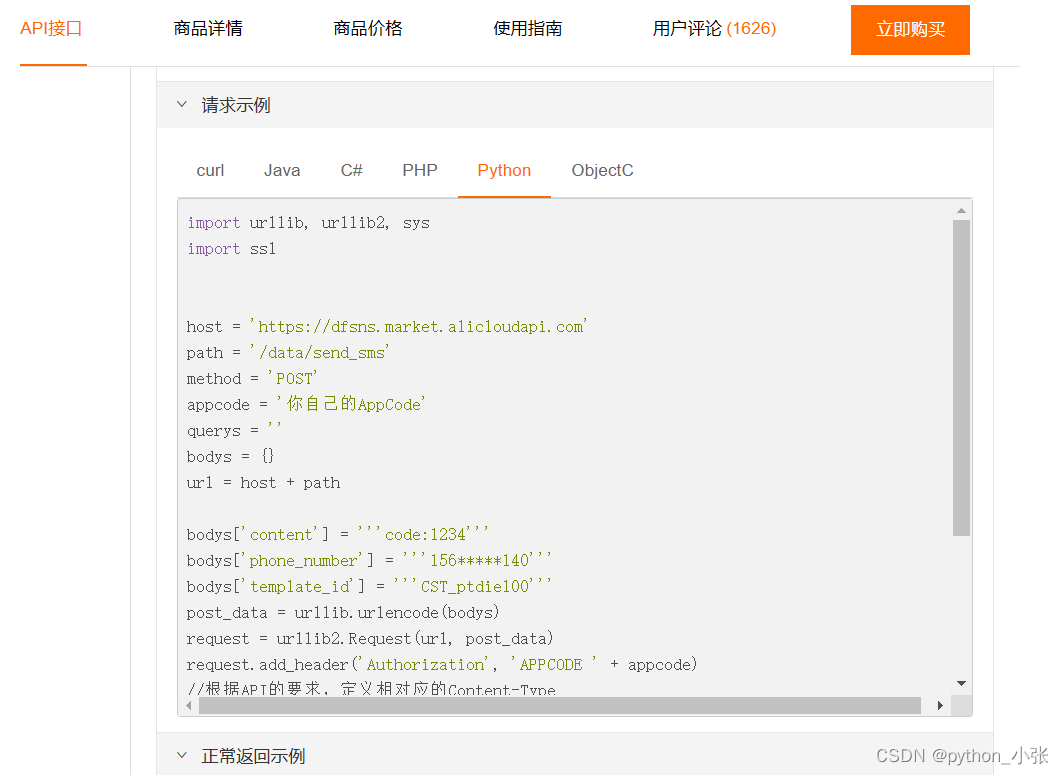Select the C# code tab
The width and height of the screenshot is (1064, 775).
pos(352,170)
